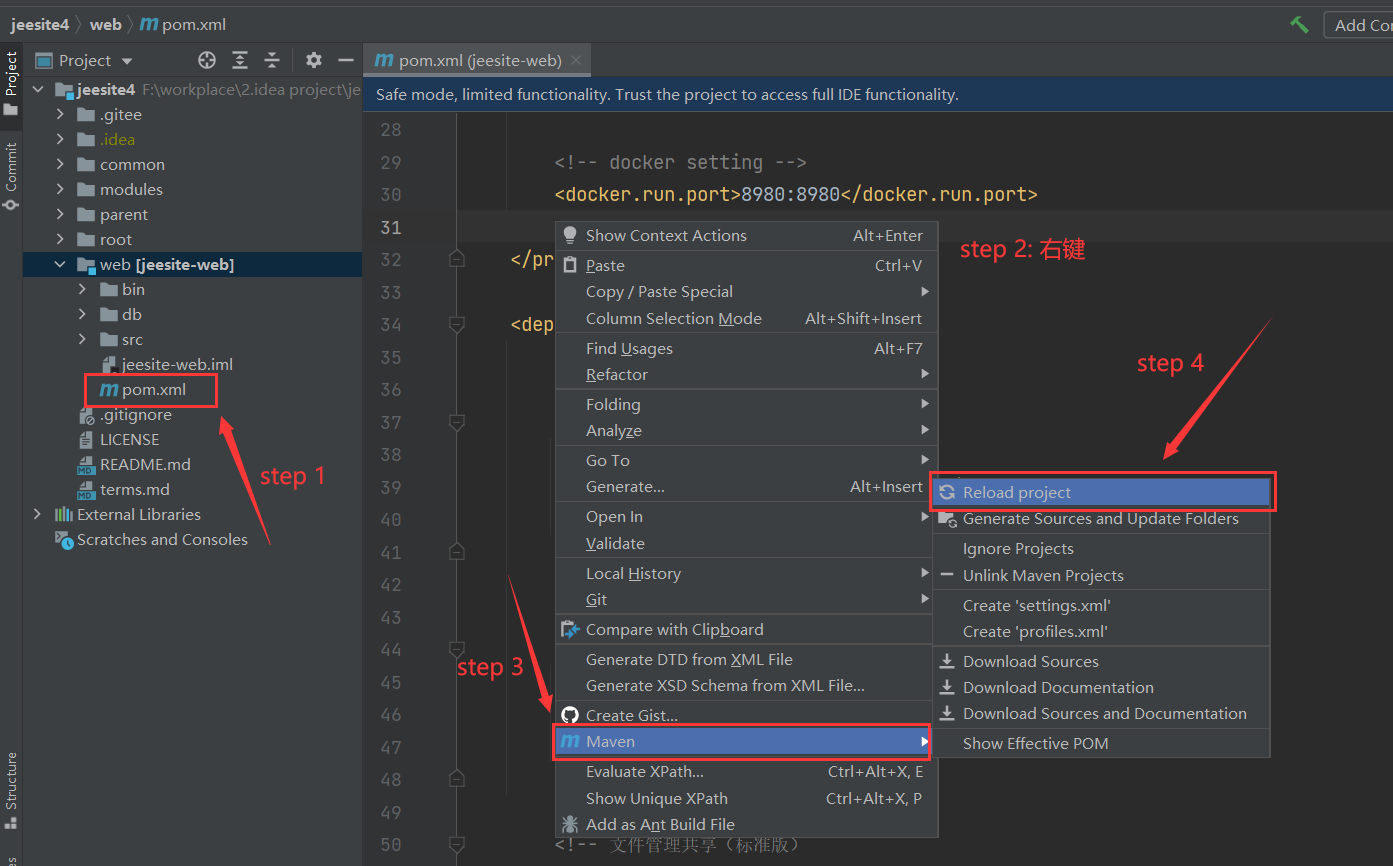Open Project panel settings gear
The width and height of the screenshot is (1393, 866).
314,60
